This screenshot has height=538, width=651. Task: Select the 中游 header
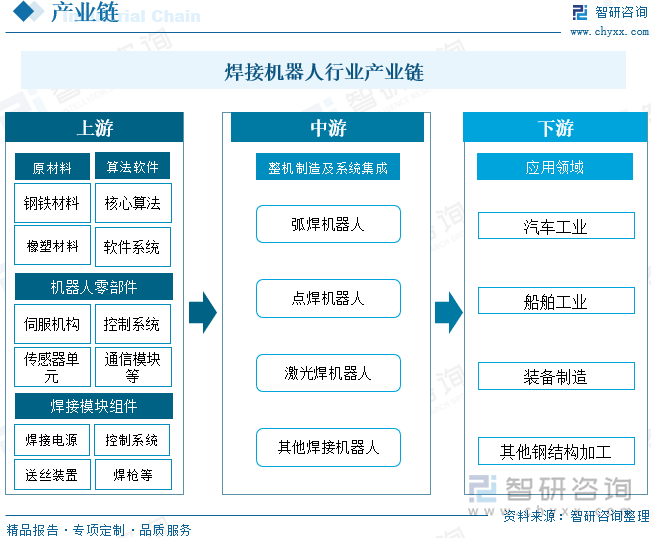pos(328,127)
